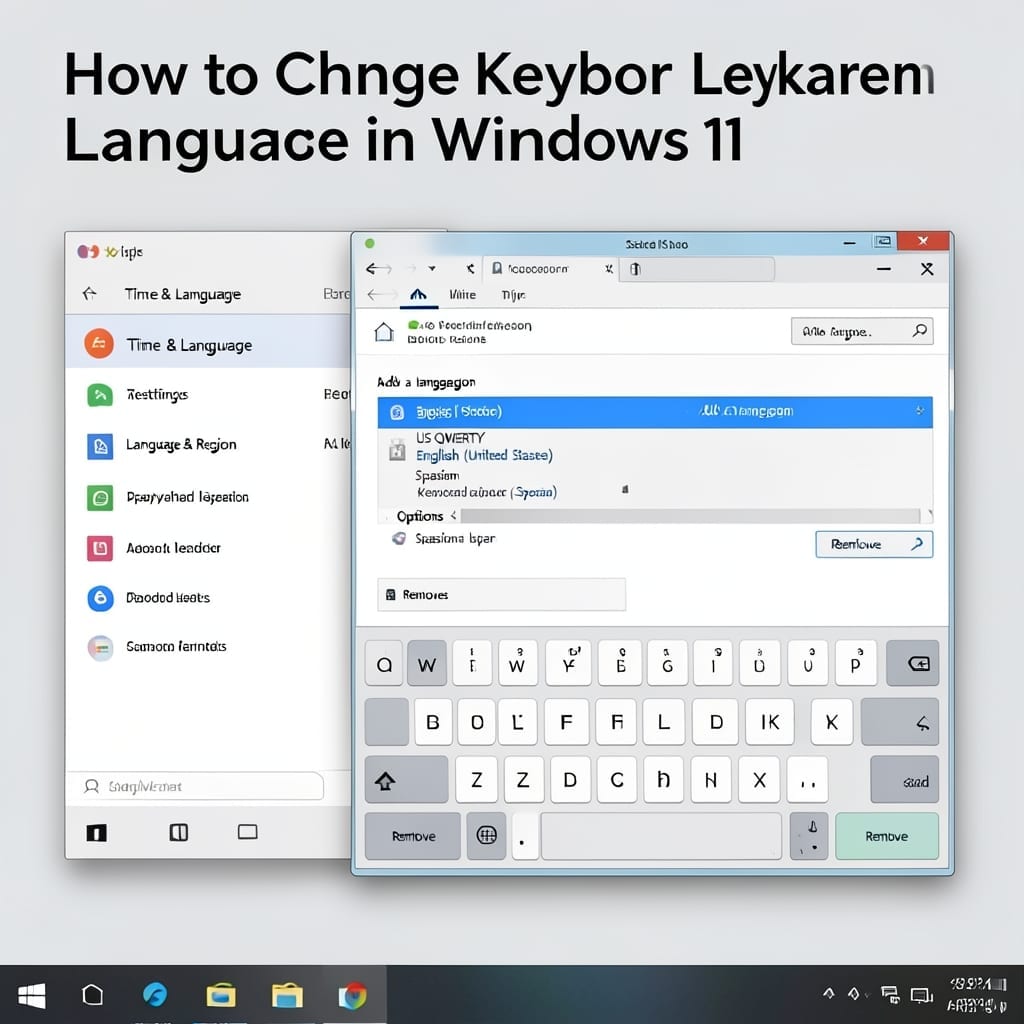Tap the IK key
This screenshot has width=1024, height=1024.
pos(769,722)
